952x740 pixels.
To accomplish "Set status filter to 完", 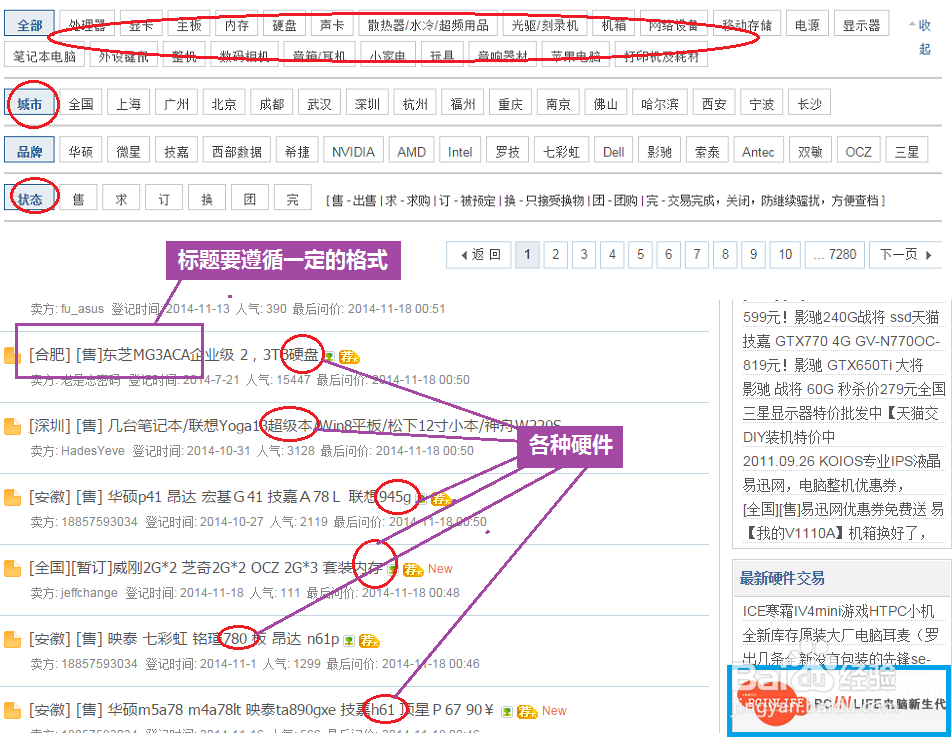I will coord(292,199).
